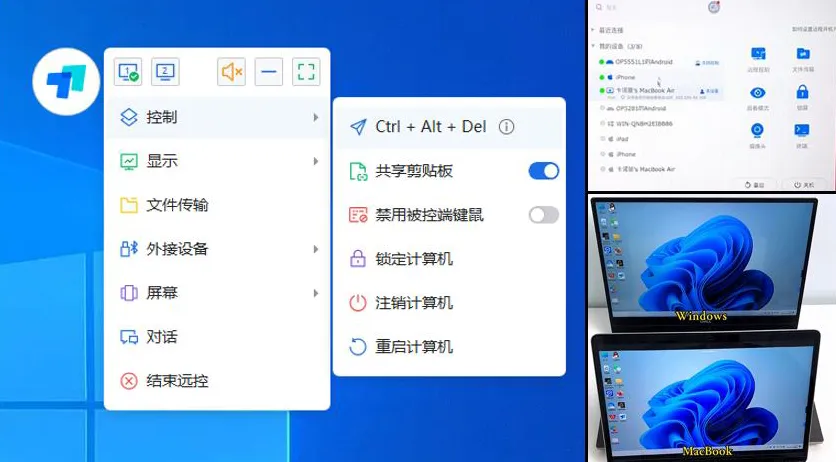Click the restart button in device panel
Viewport: 836px width, 462px height.
[x=754, y=185]
